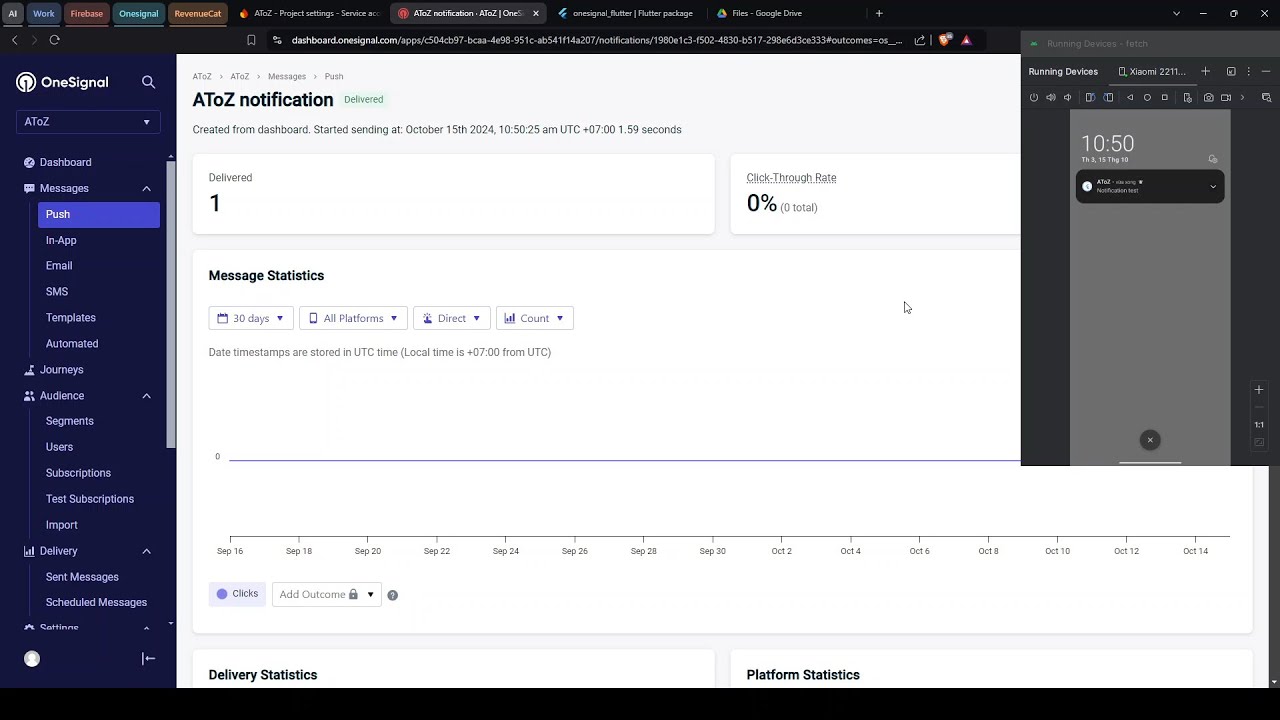Reload the page in the browser
Screen dimensions: 1280x720
[54, 40]
